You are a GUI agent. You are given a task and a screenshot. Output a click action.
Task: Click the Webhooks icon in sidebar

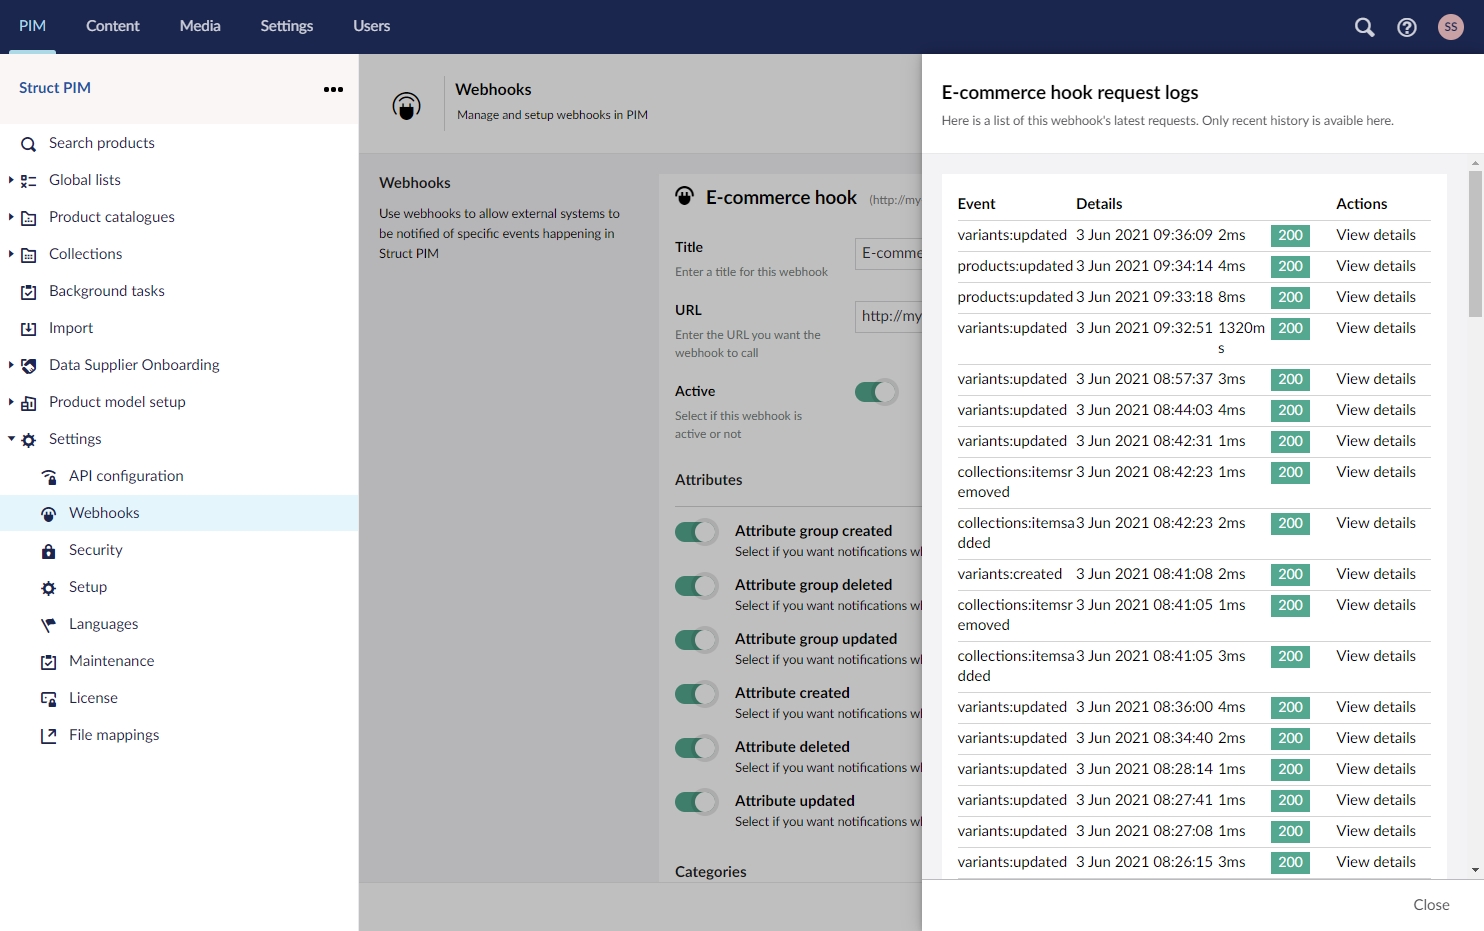click(48, 514)
